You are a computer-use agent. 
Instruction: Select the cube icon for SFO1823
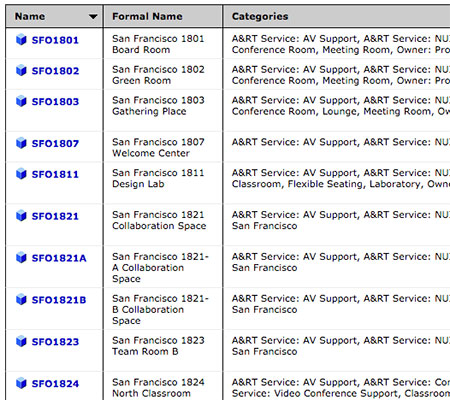tap(21, 341)
